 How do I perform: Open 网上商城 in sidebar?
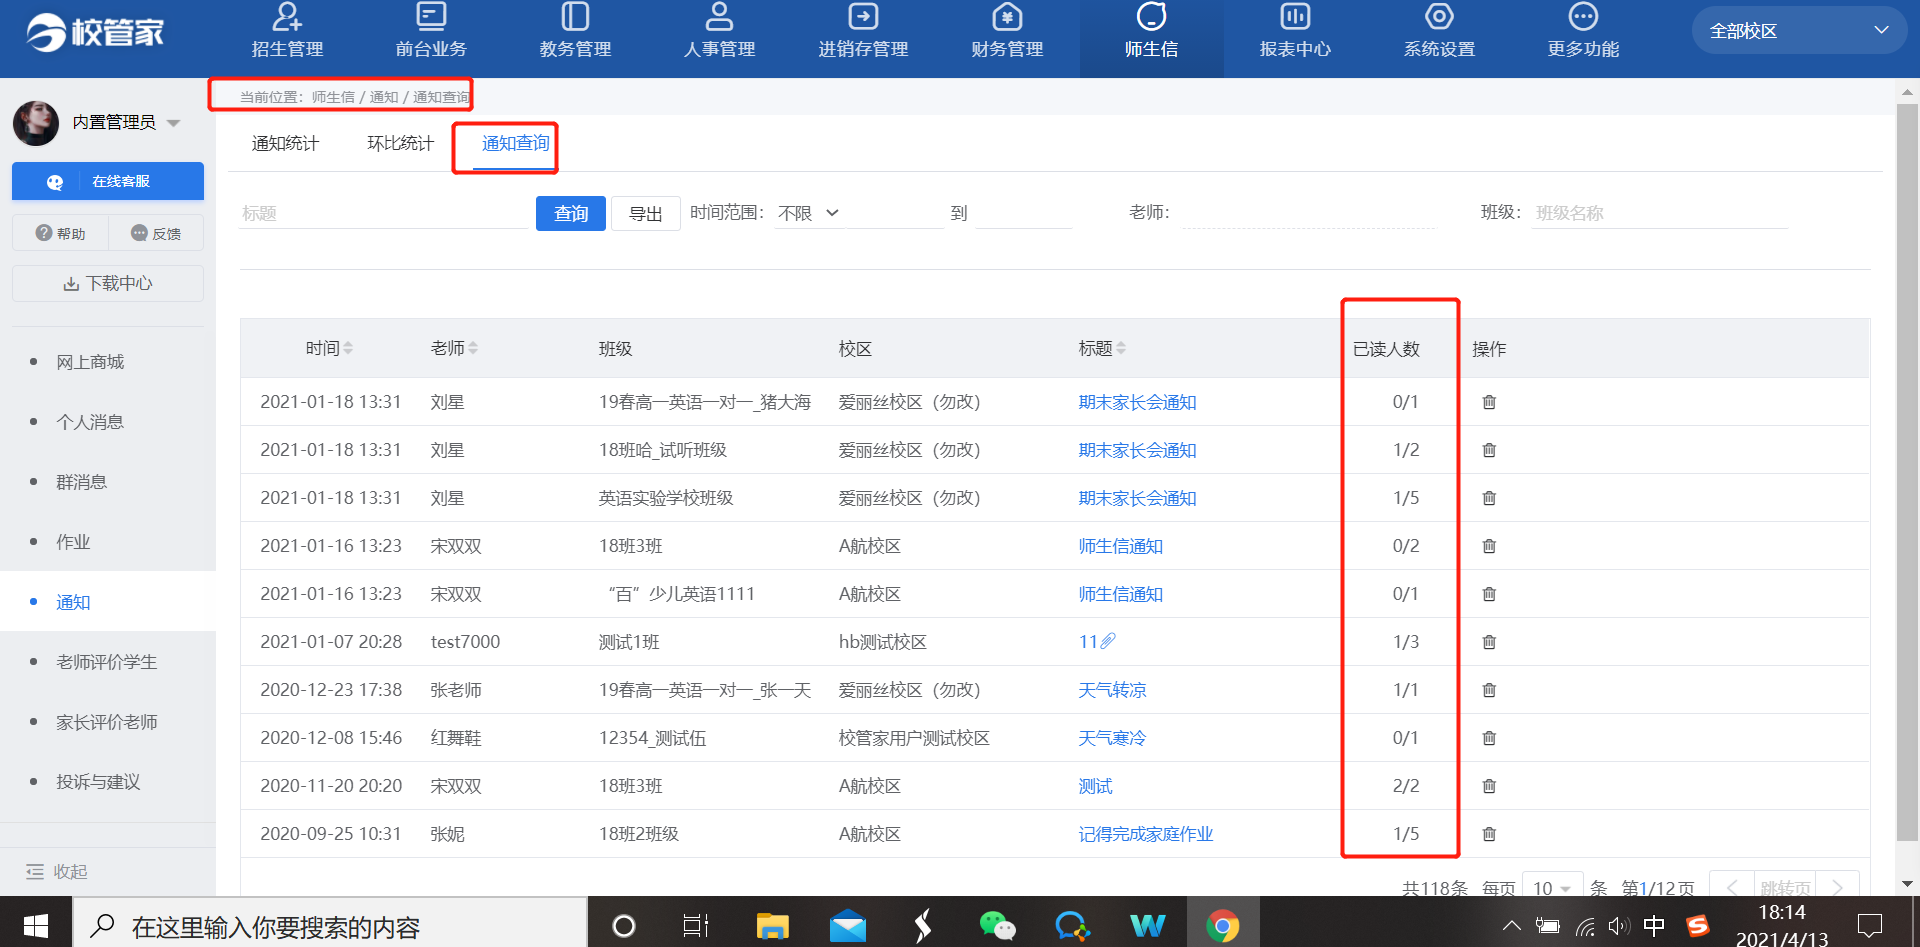point(90,362)
